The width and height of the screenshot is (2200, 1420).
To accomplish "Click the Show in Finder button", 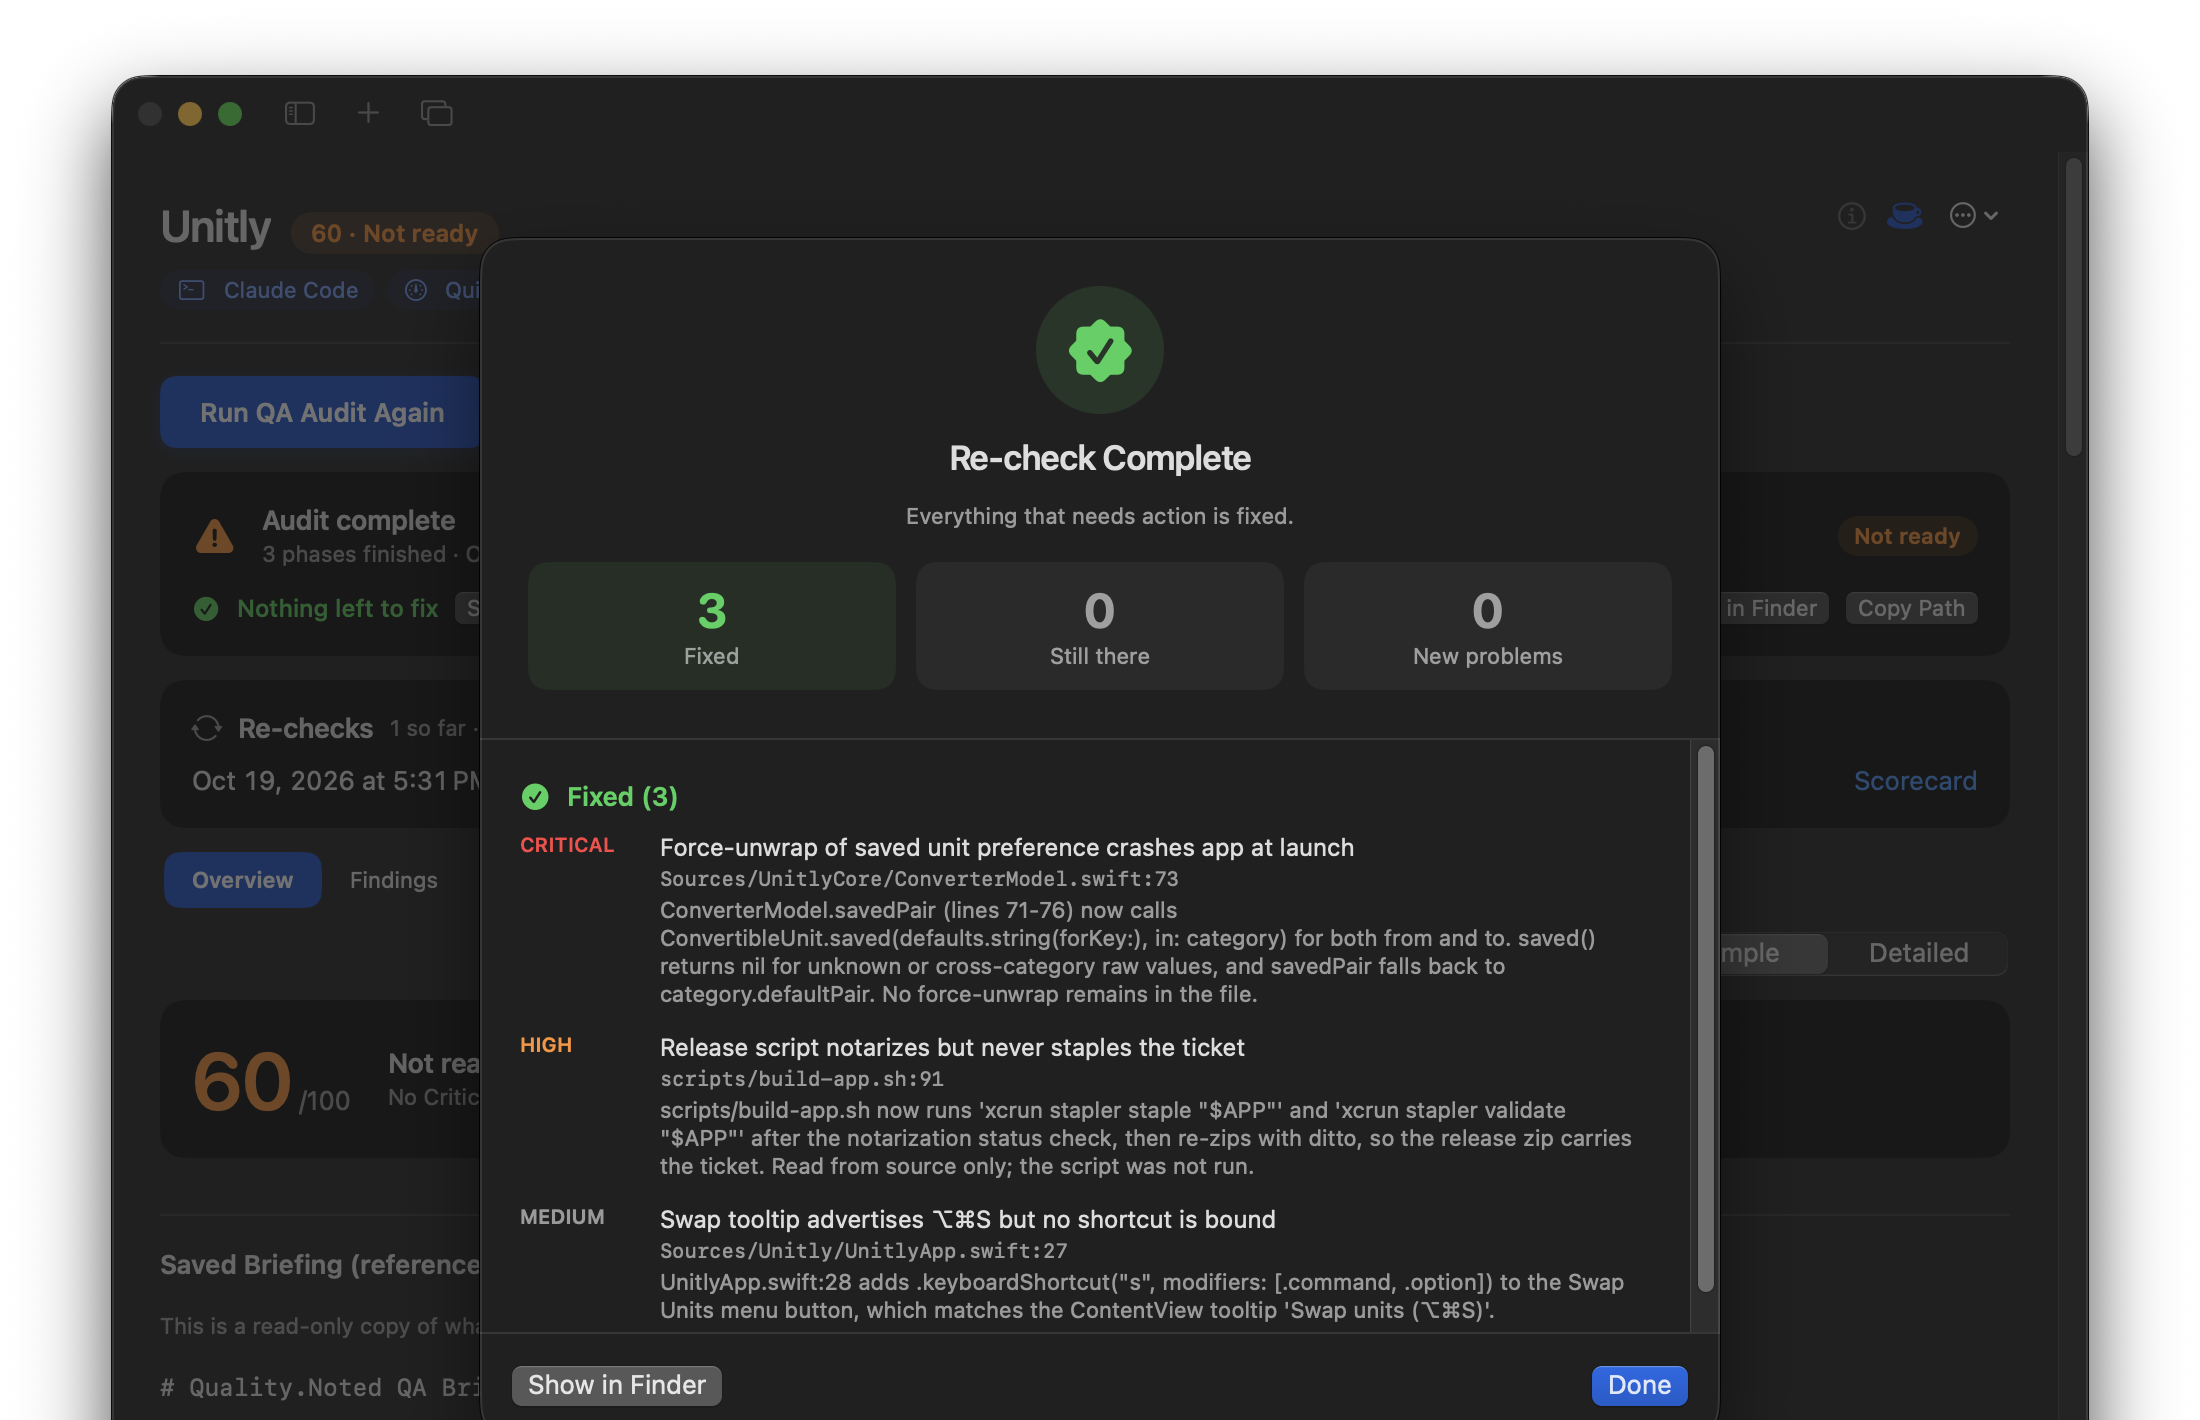I will pyautogui.click(x=616, y=1385).
